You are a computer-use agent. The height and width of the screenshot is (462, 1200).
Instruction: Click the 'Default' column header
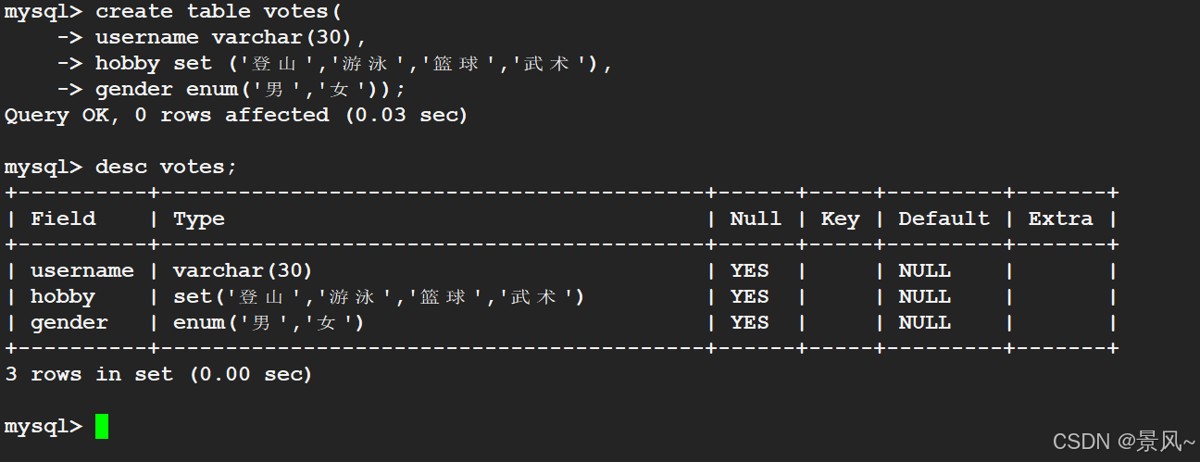943,219
